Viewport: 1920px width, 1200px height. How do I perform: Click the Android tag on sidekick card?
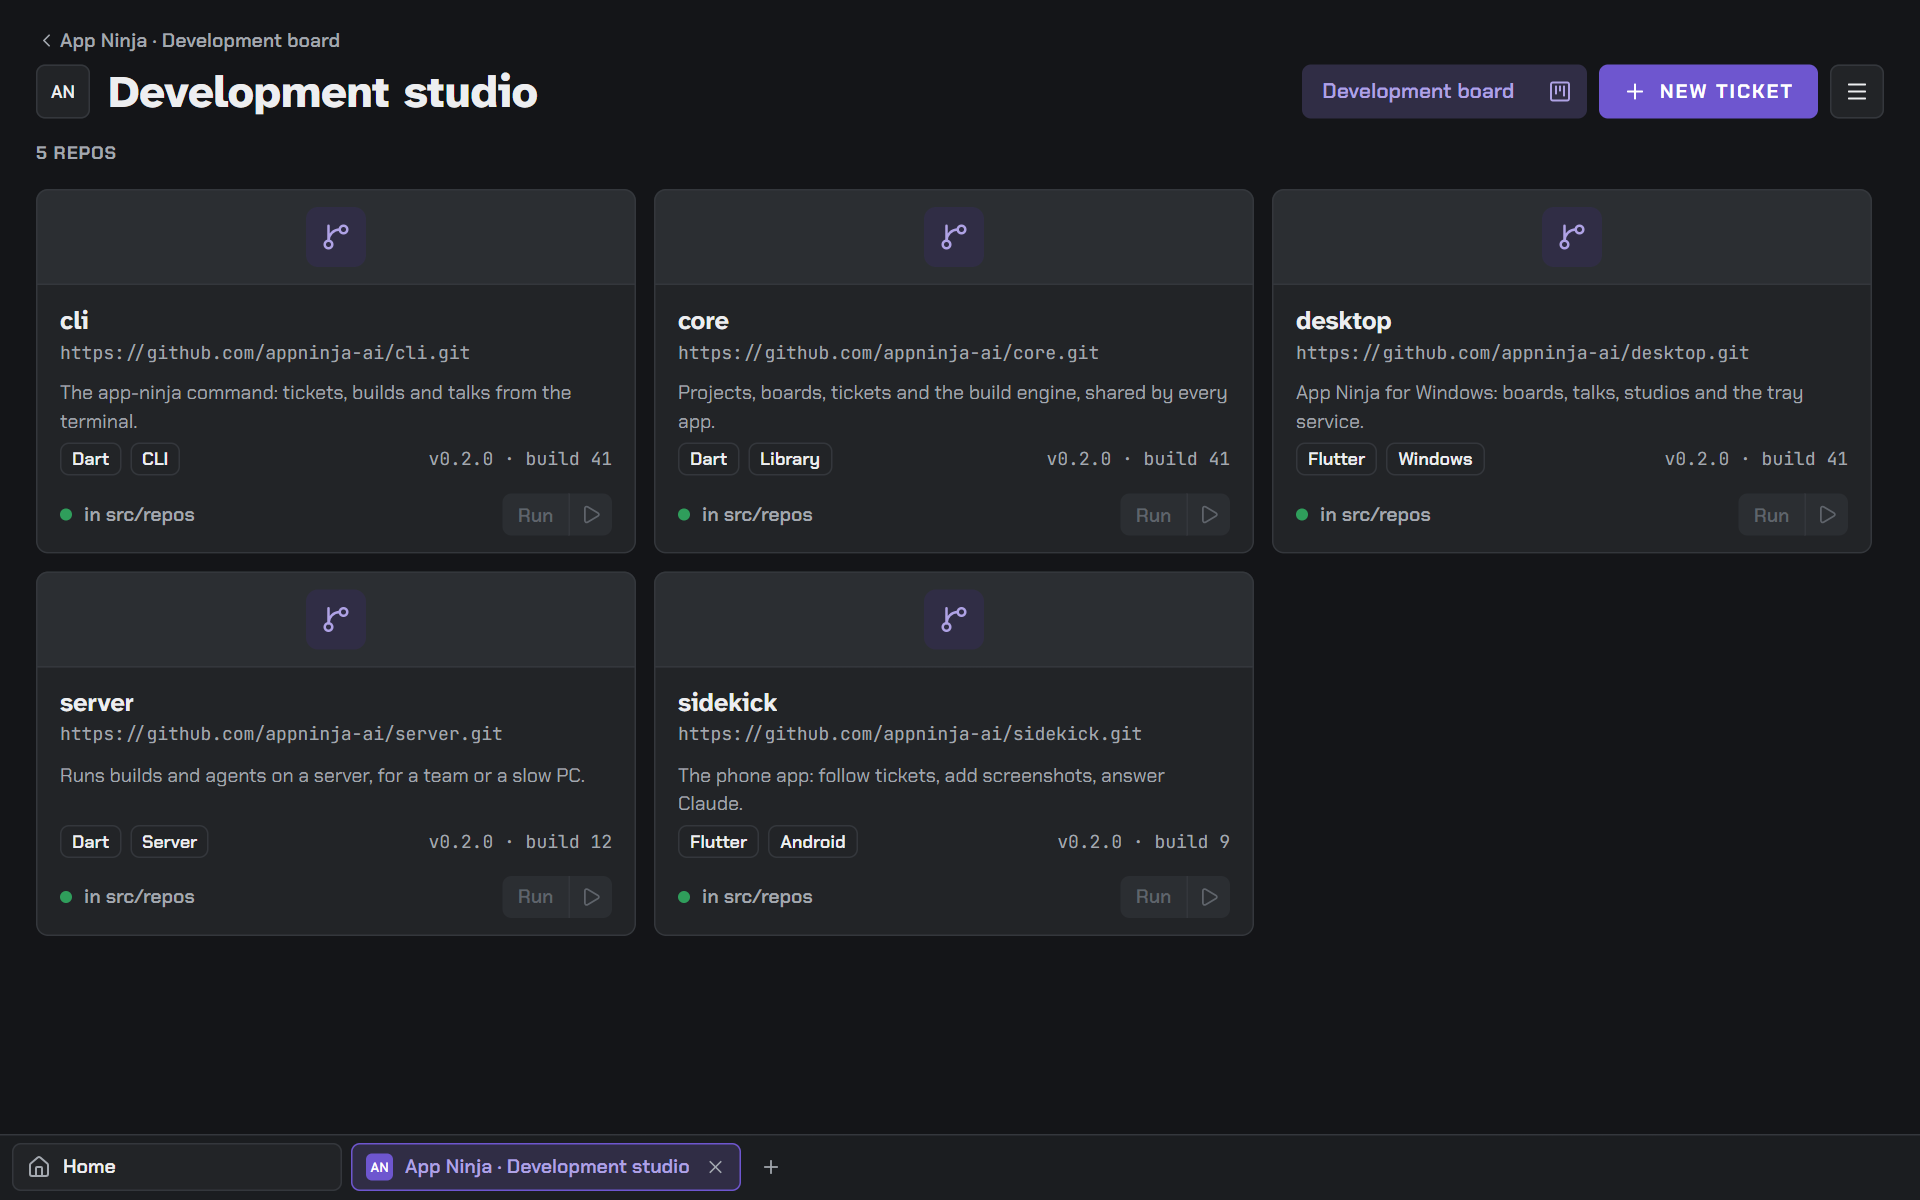coord(813,842)
